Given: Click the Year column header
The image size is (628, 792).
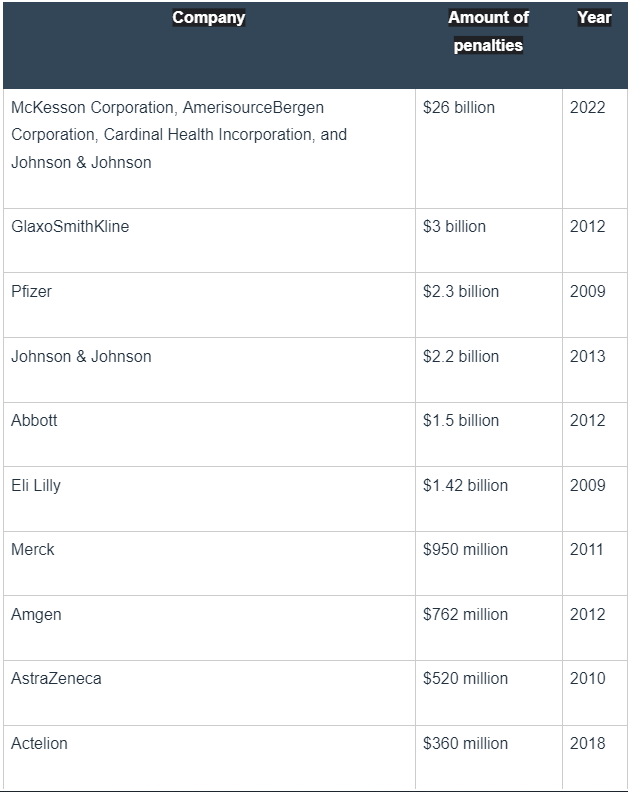Looking at the screenshot, I should point(594,18).
